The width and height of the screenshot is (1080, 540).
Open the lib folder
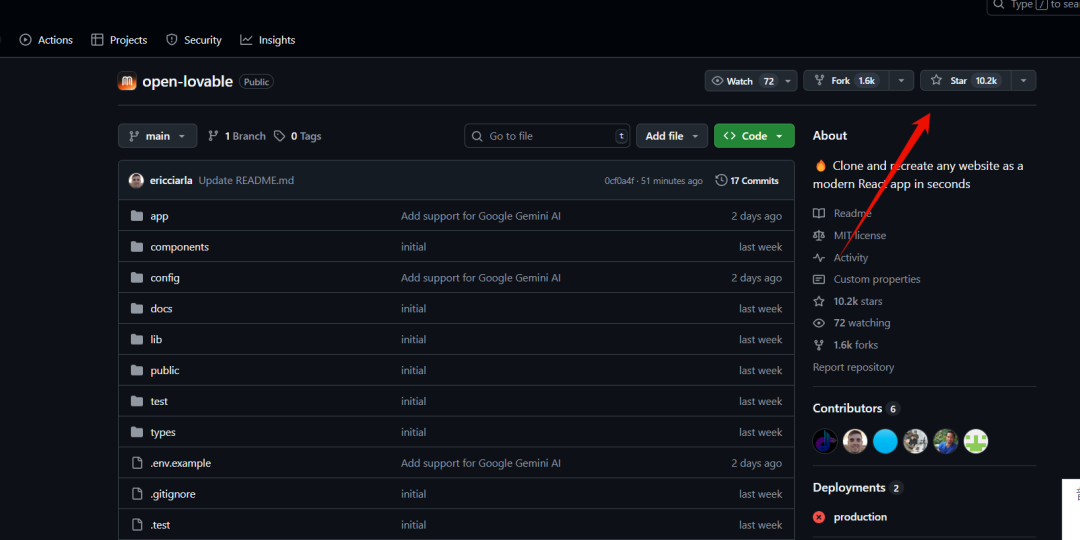click(x=156, y=340)
